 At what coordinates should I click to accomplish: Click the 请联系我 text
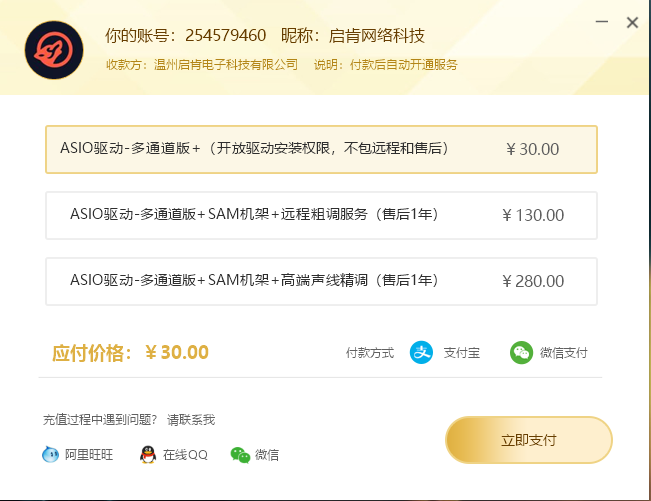[x=191, y=420]
